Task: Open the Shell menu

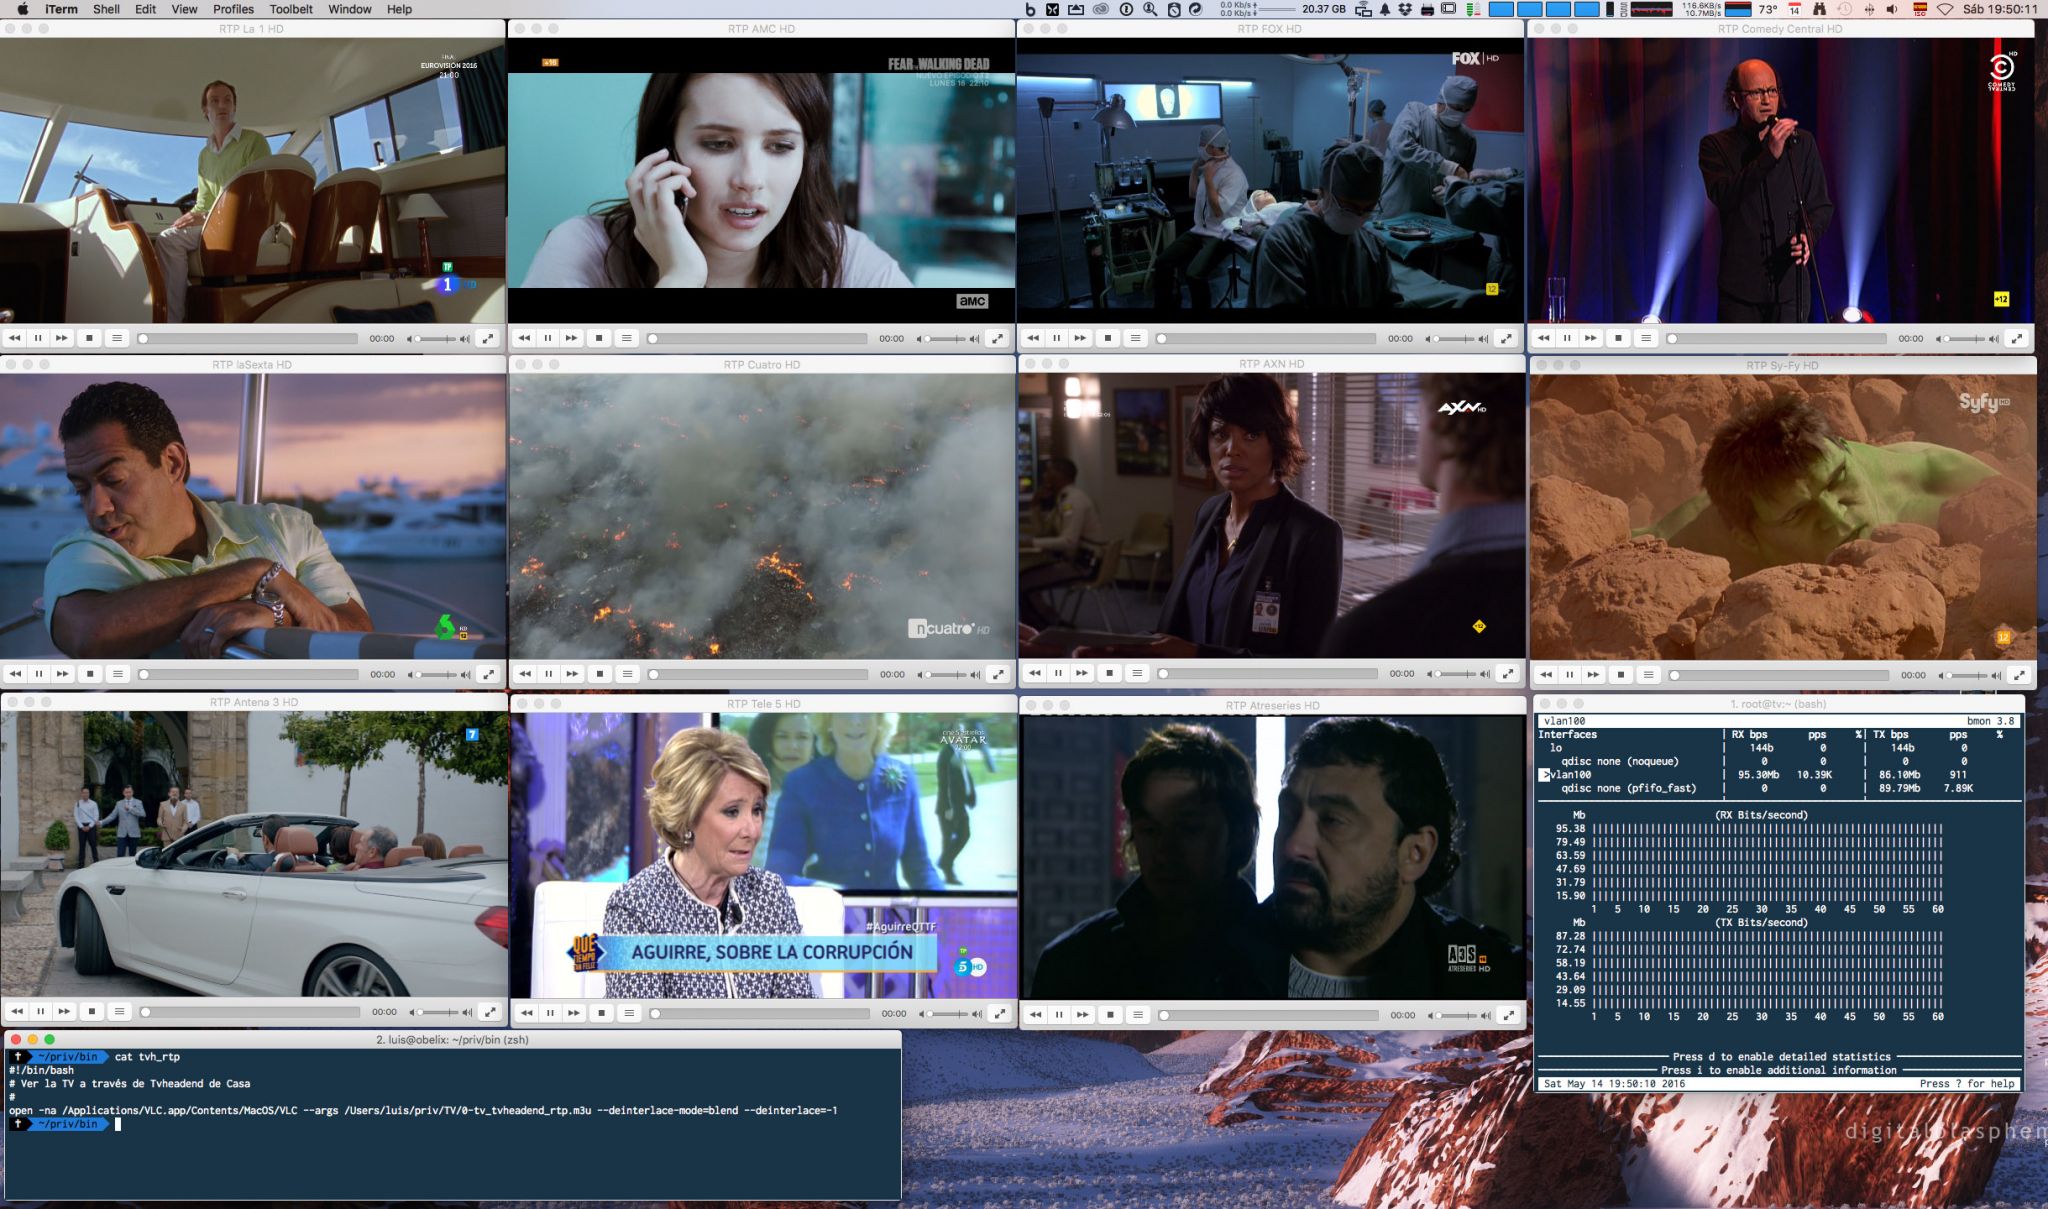Action: pos(106,9)
